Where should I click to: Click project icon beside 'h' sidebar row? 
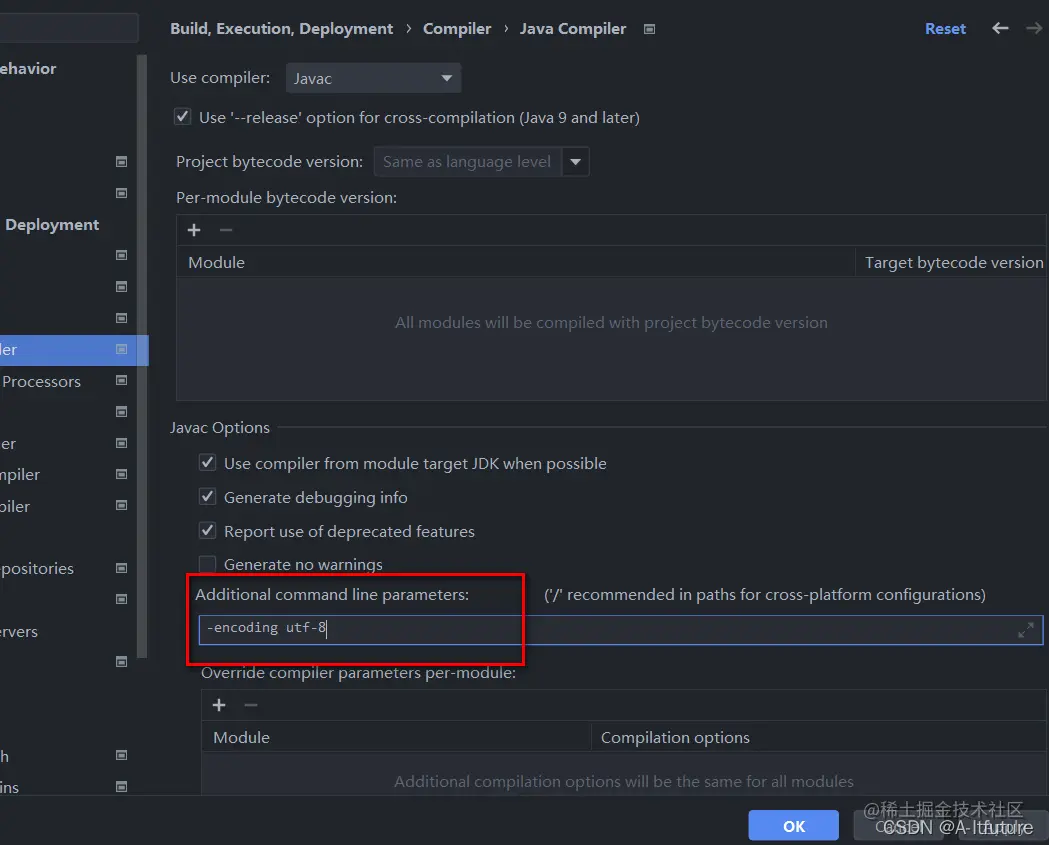(121, 755)
